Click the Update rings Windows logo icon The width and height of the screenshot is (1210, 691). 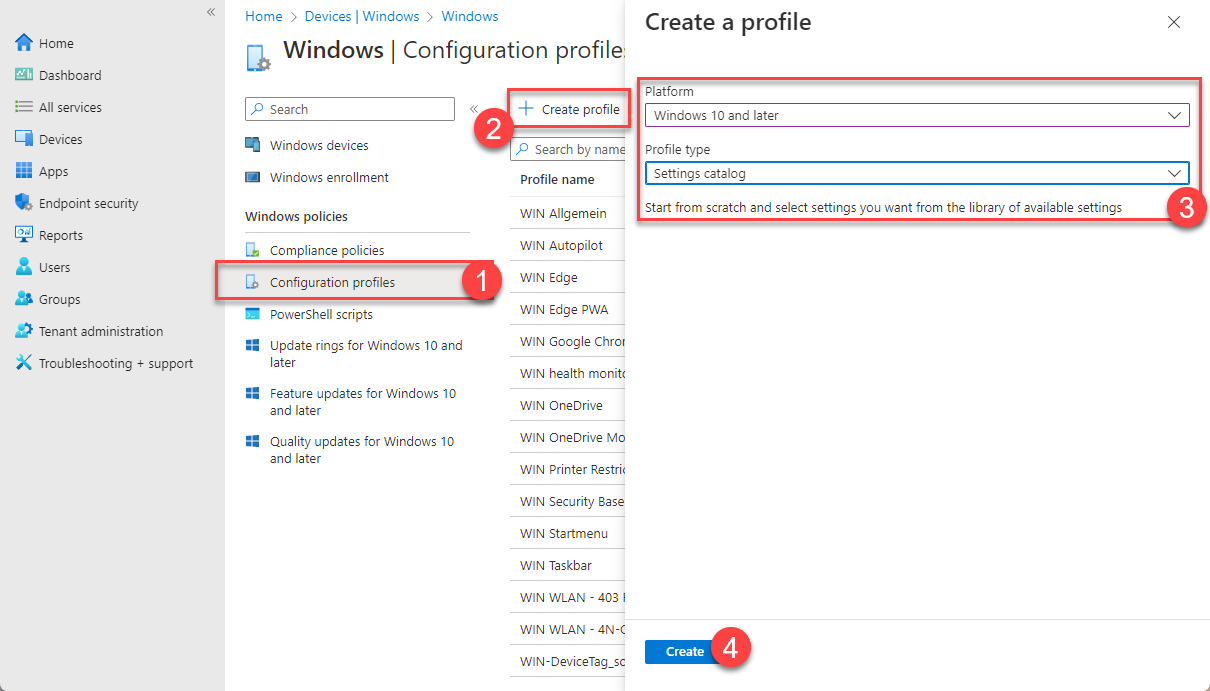253,345
